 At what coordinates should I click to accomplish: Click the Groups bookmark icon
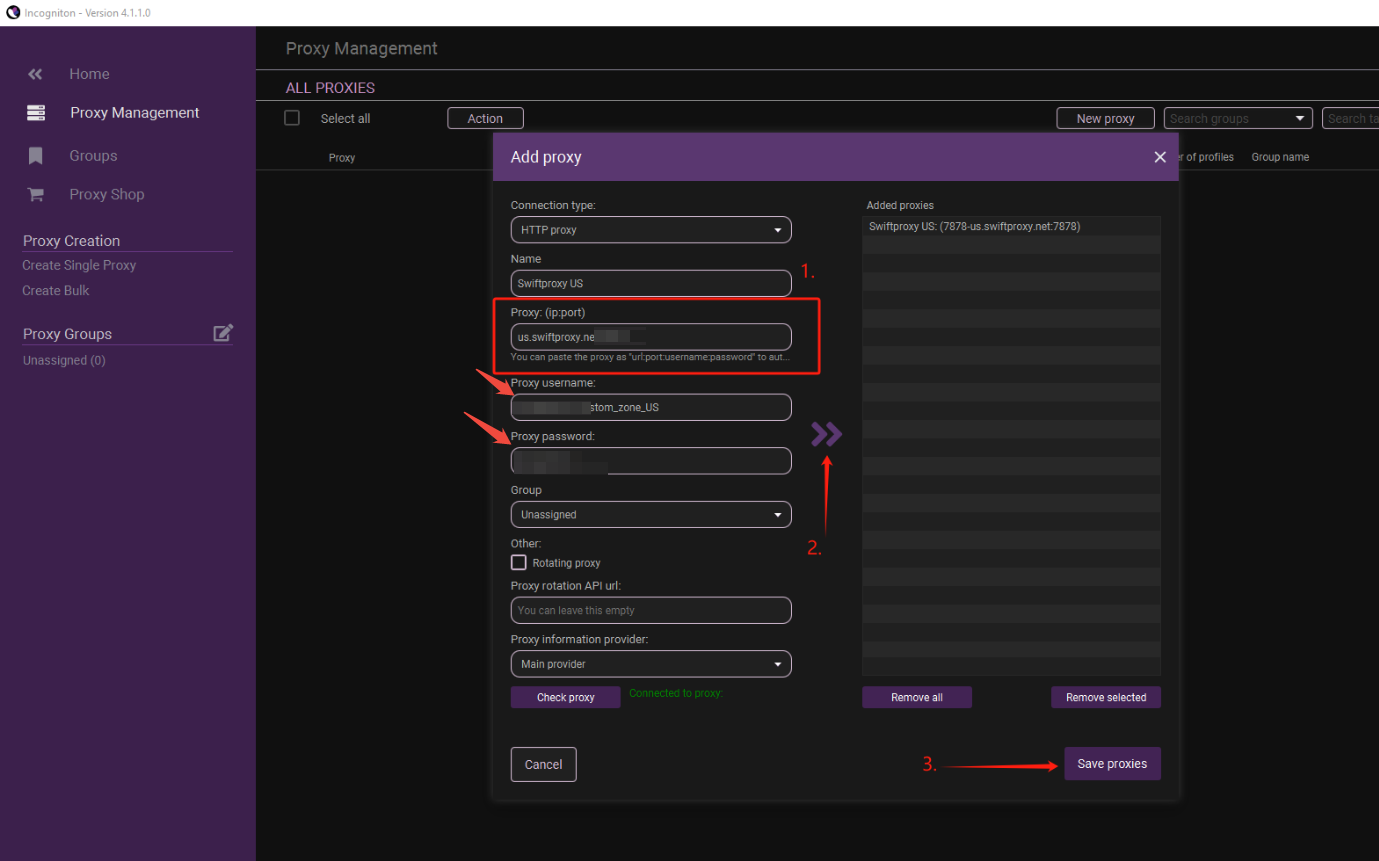pyautogui.click(x=36, y=156)
